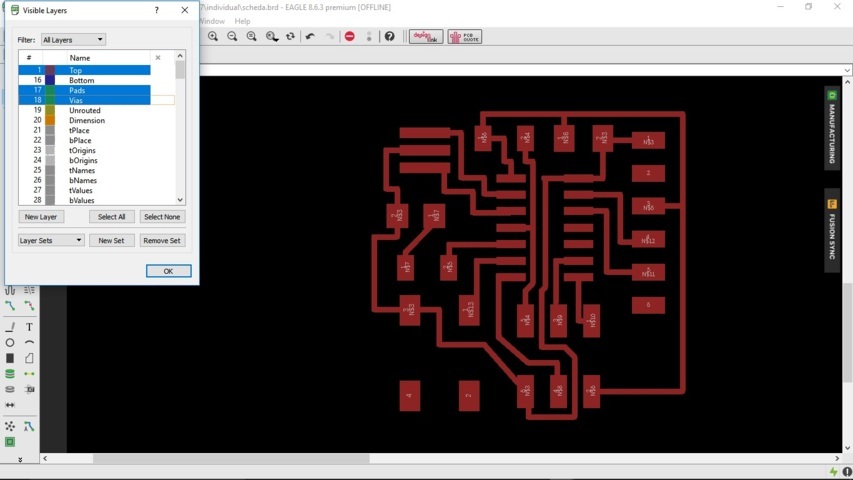The image size is (853, 480).
Task: Confirm Visible Layers dialog with OK
Action: pyautogui.click(x=169, y=271)
